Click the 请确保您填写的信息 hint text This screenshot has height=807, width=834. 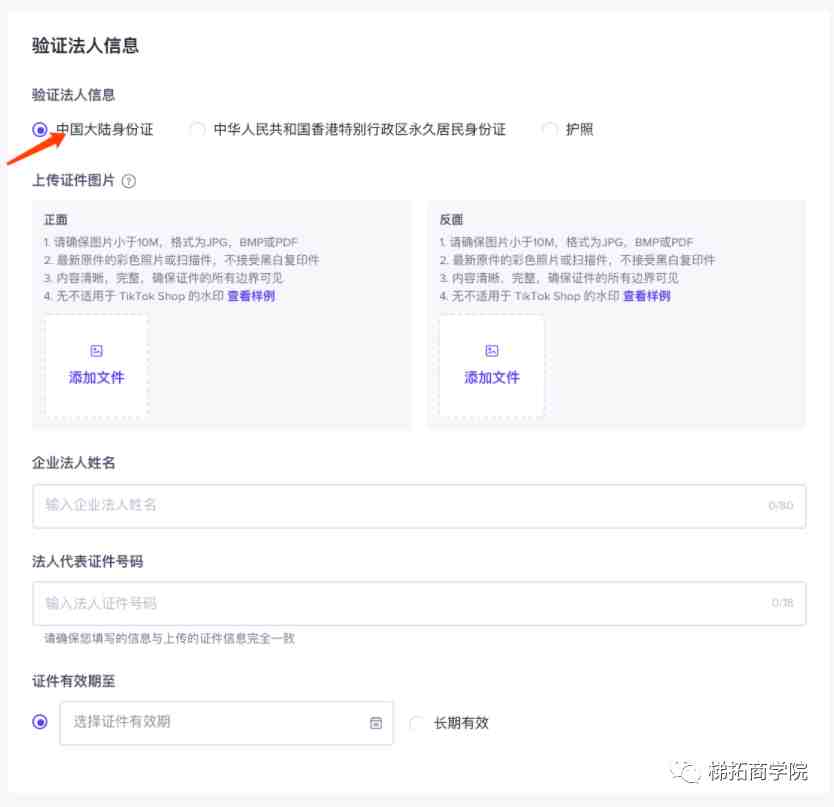tap(169, 638)
